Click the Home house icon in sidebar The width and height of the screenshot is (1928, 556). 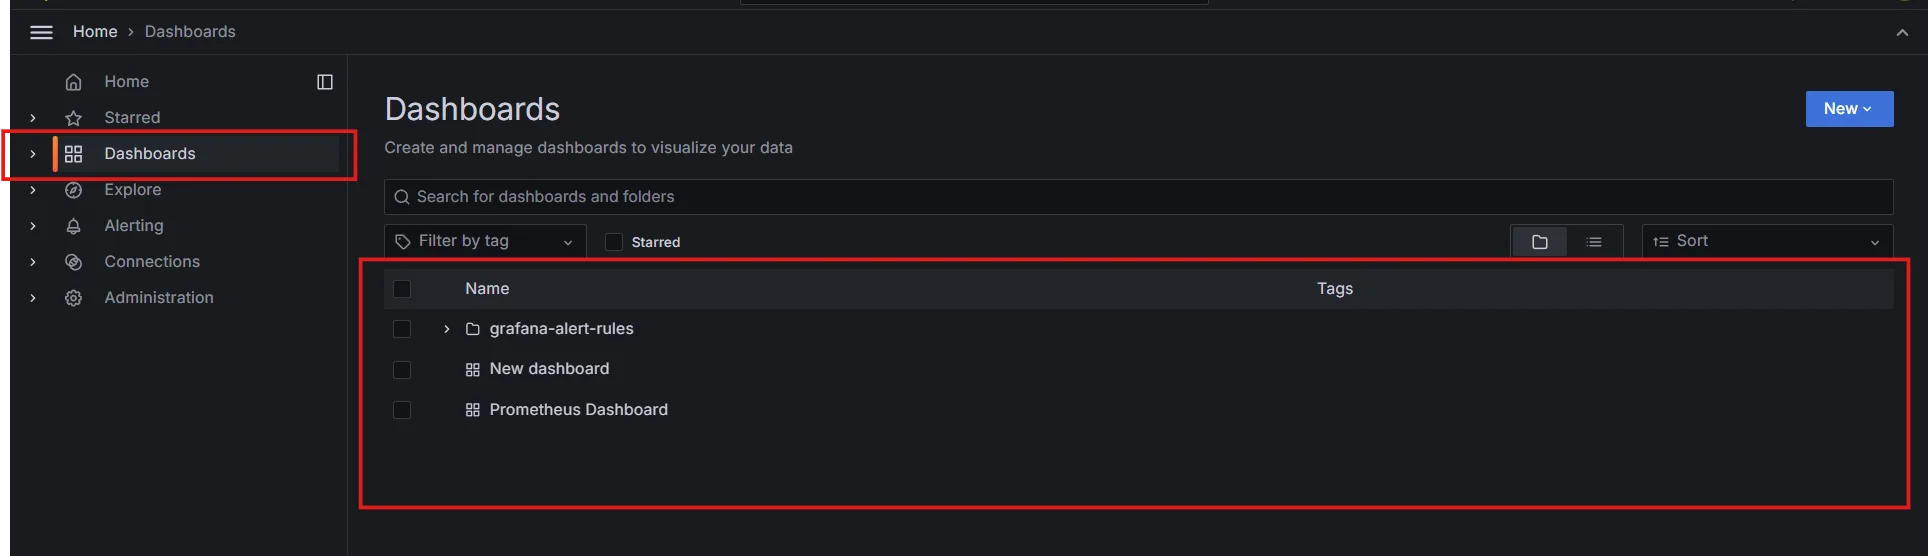73,82
